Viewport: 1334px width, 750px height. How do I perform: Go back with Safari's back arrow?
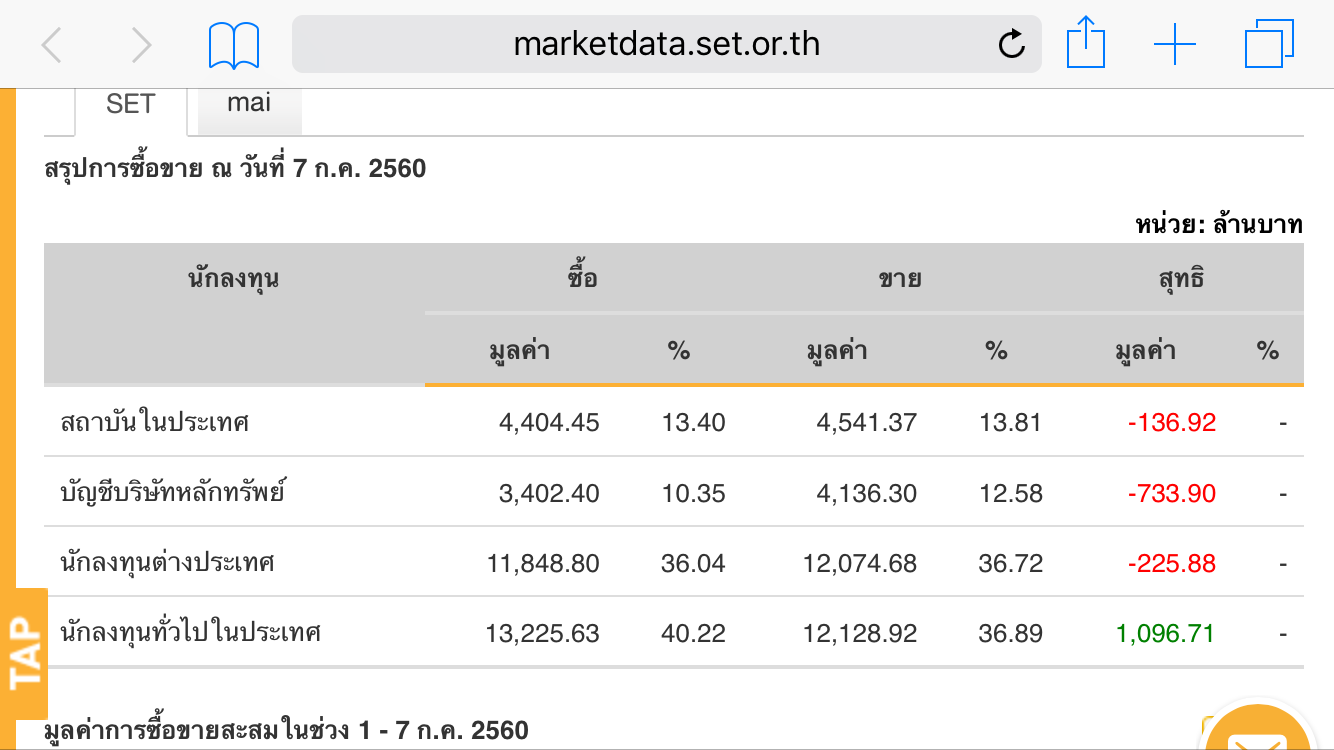(x=52, y=45)
